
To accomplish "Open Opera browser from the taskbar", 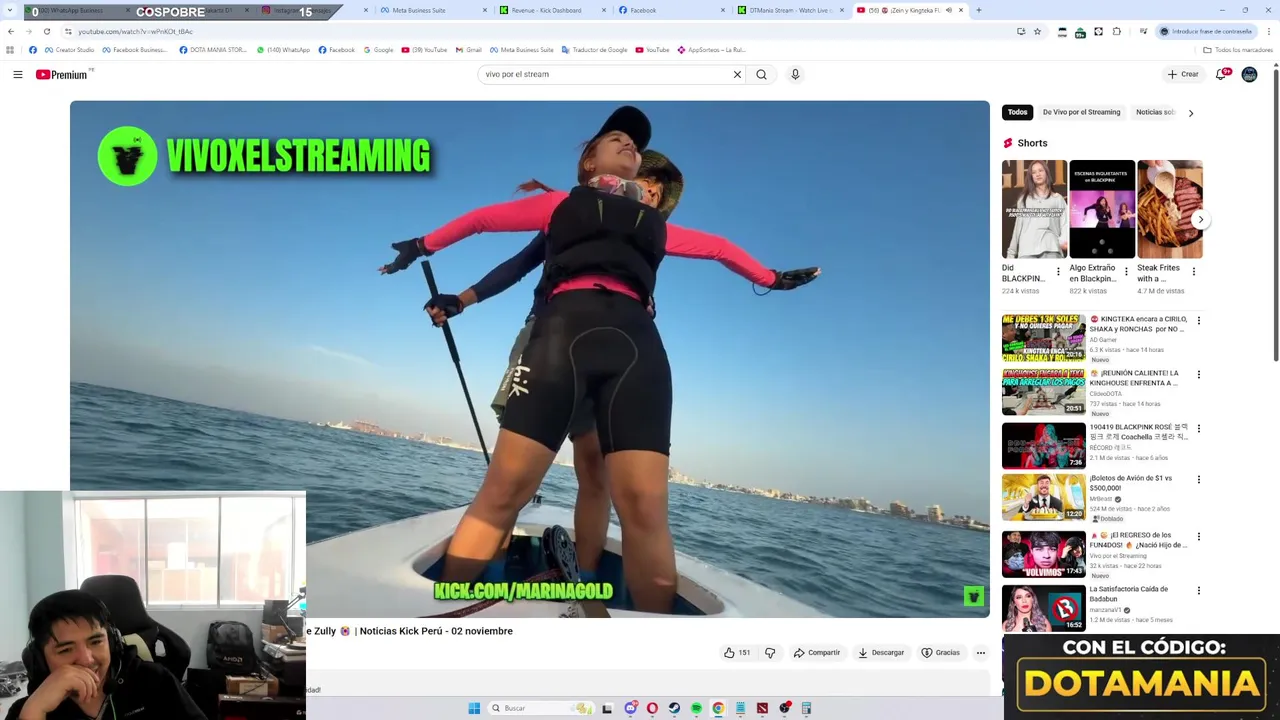I will pyautogui.click(x=652, y=708).
